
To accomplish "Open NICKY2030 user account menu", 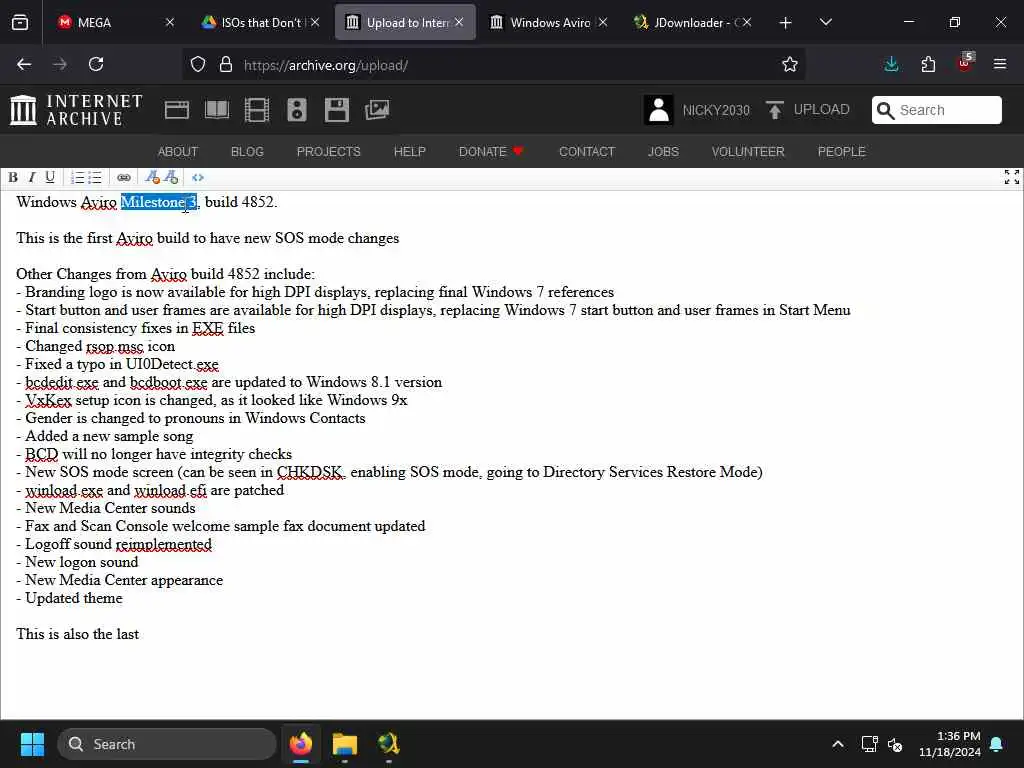I will point(697,110).
